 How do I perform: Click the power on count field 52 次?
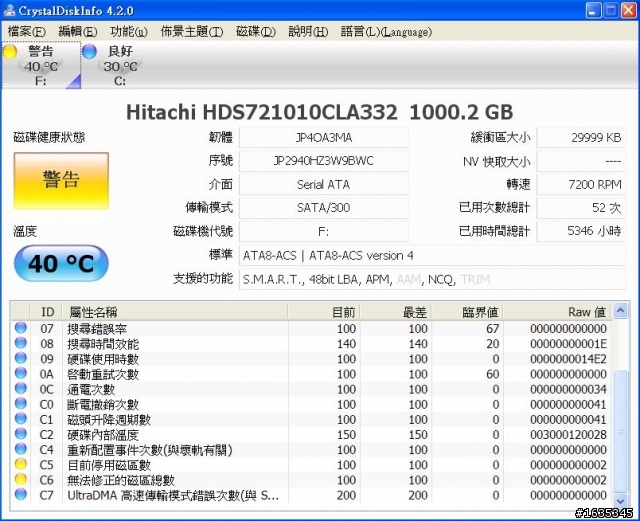pyautogui.click(x=581, y=208)
